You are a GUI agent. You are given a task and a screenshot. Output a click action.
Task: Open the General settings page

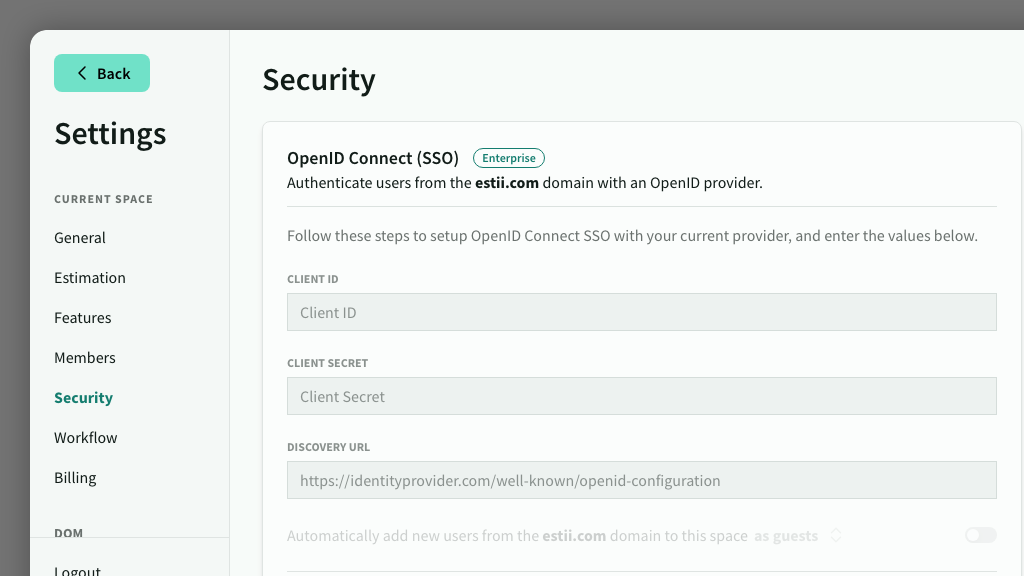click(80, 238)
